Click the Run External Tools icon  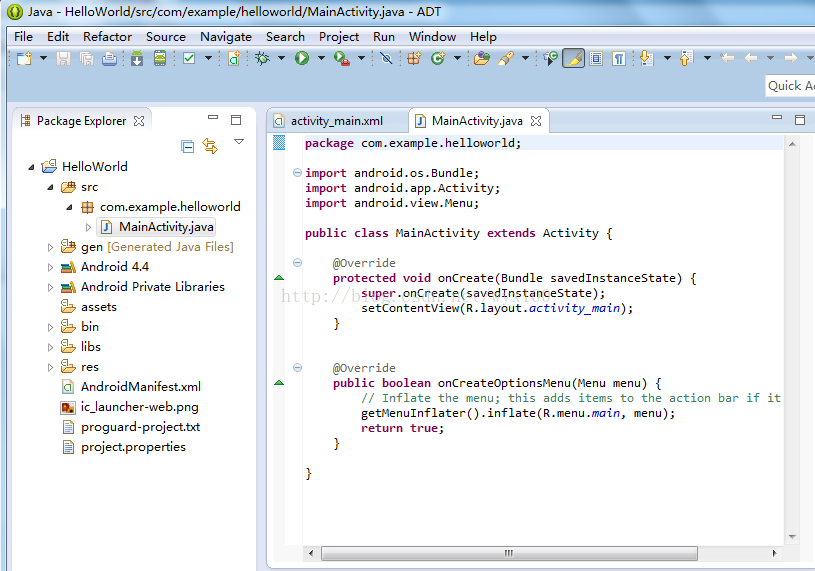(x=341, y=58)
